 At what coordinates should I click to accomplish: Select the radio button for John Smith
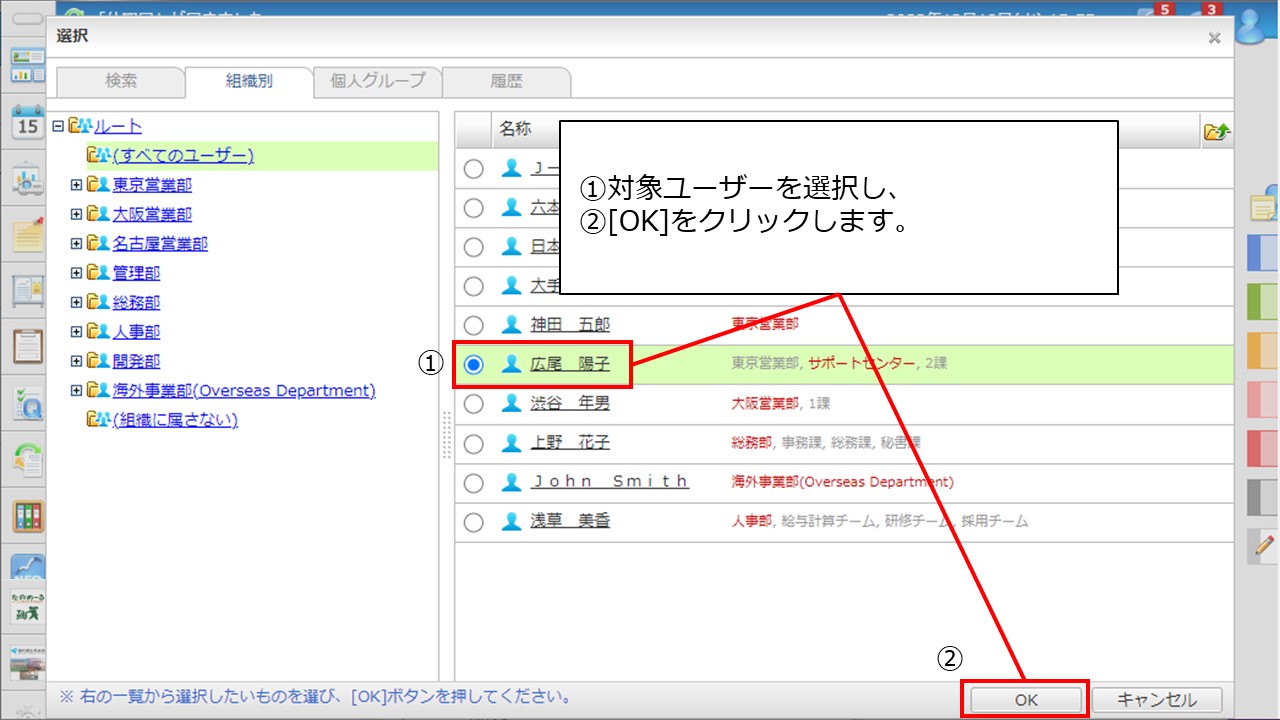pyautogui.click(x=474, y=483)
